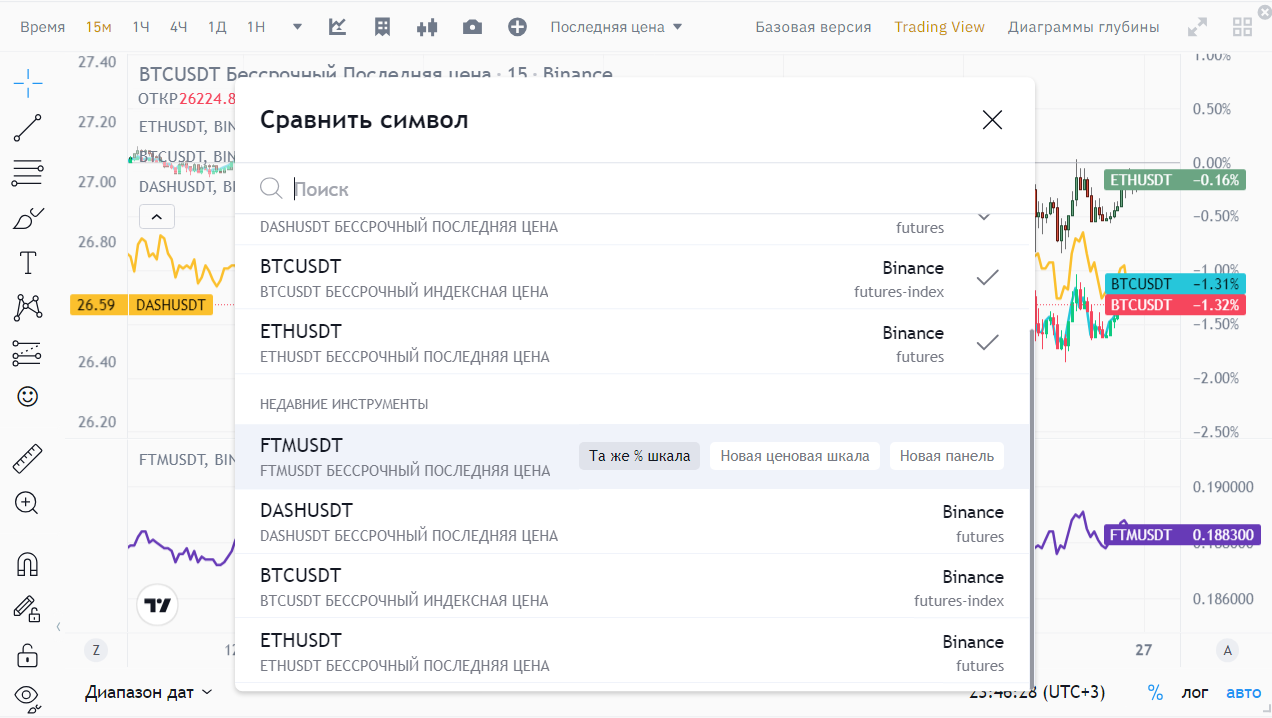Toggle авто auto scale
Viewport: 1272px width, 718px height.
1244,692
